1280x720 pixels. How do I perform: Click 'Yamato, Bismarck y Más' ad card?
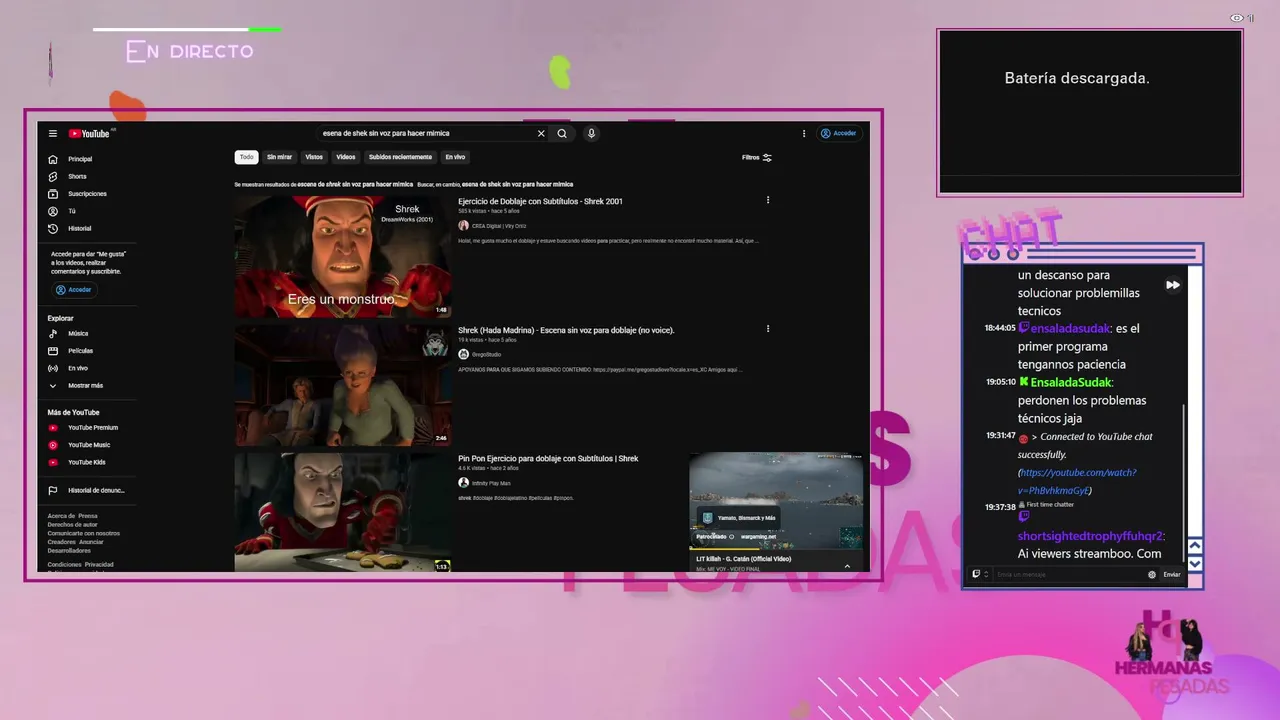[x=737, y=518]
